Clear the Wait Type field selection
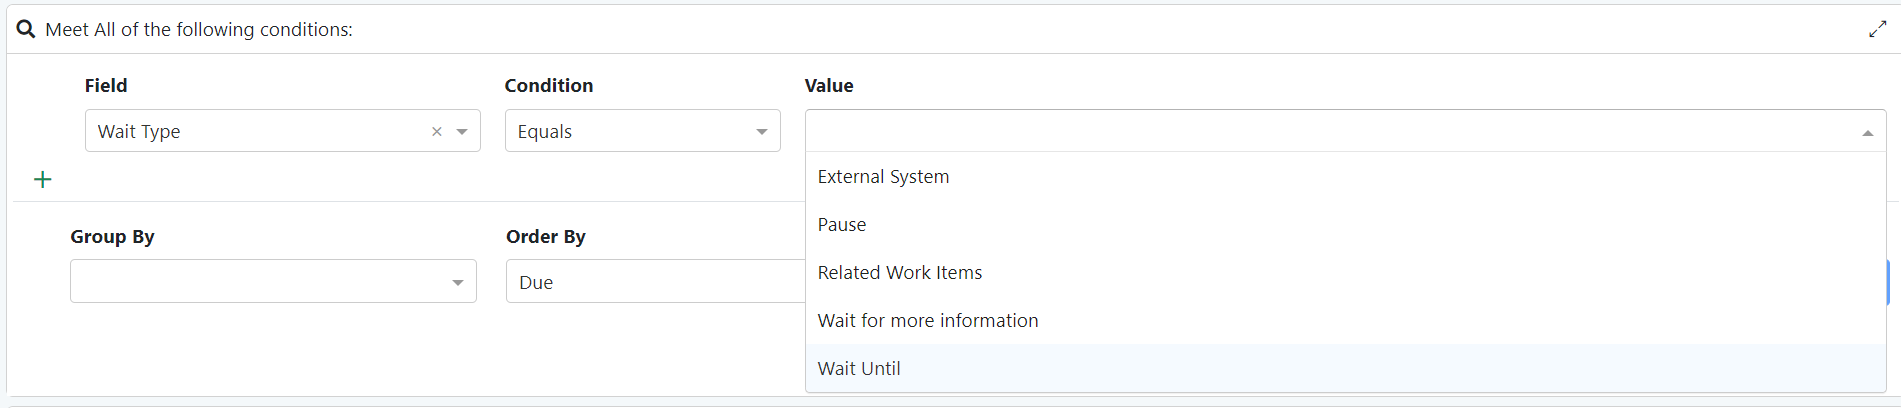 pyautogui.click(x=436, y=132)
